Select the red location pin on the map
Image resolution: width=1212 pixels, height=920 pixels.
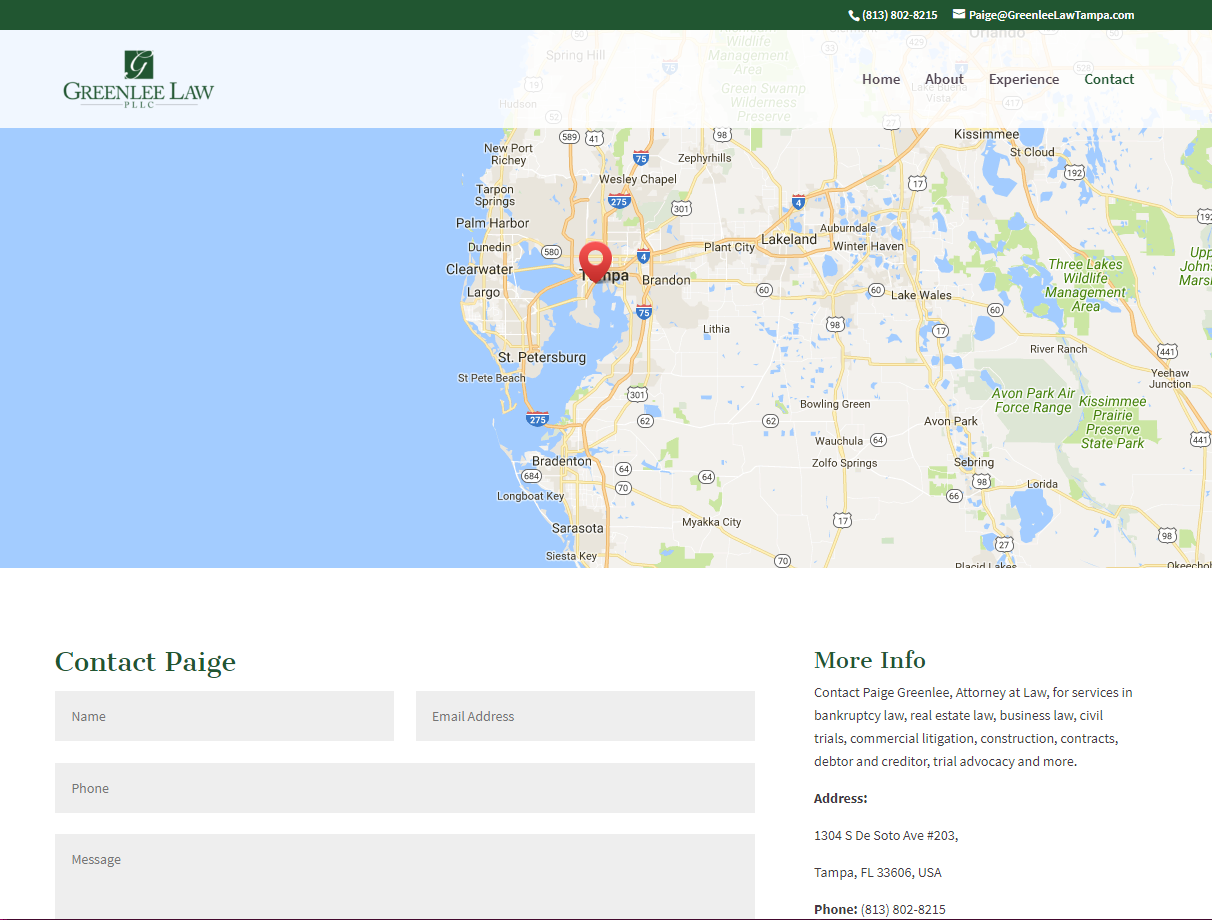tap(596, 263)
